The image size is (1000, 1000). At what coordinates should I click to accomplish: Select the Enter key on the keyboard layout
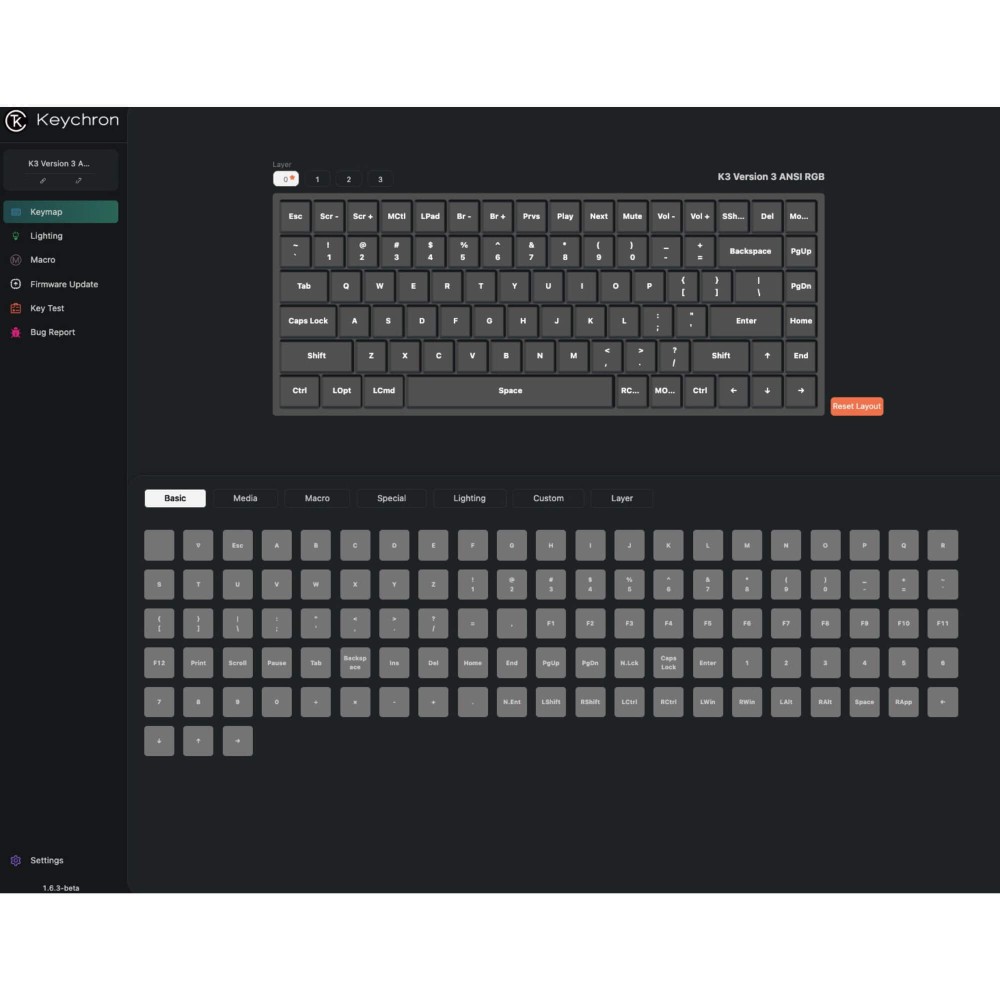pos(746,321)
